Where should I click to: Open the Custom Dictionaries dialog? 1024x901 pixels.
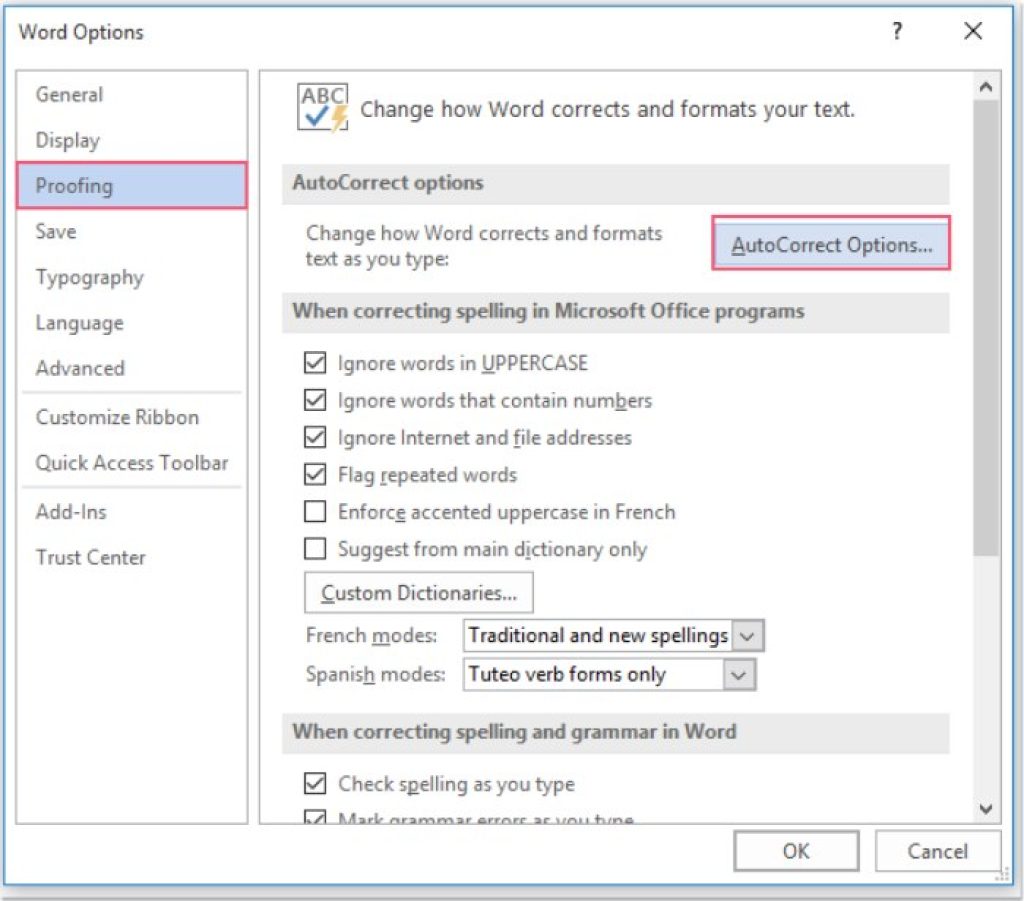(x=418, y=592)
